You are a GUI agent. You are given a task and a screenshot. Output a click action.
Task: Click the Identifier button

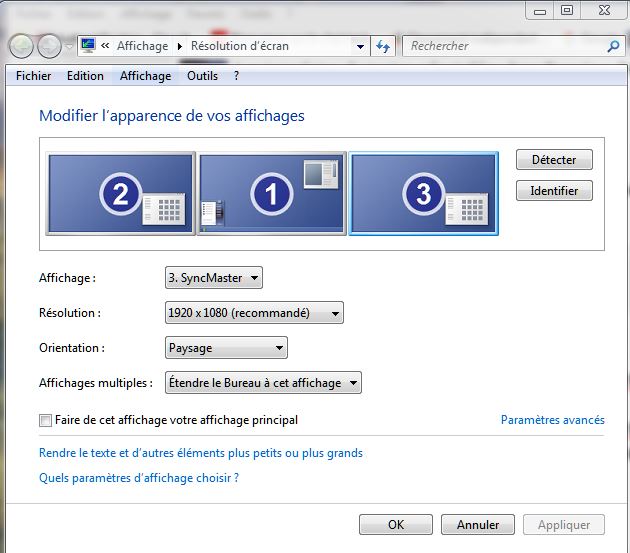554,190
